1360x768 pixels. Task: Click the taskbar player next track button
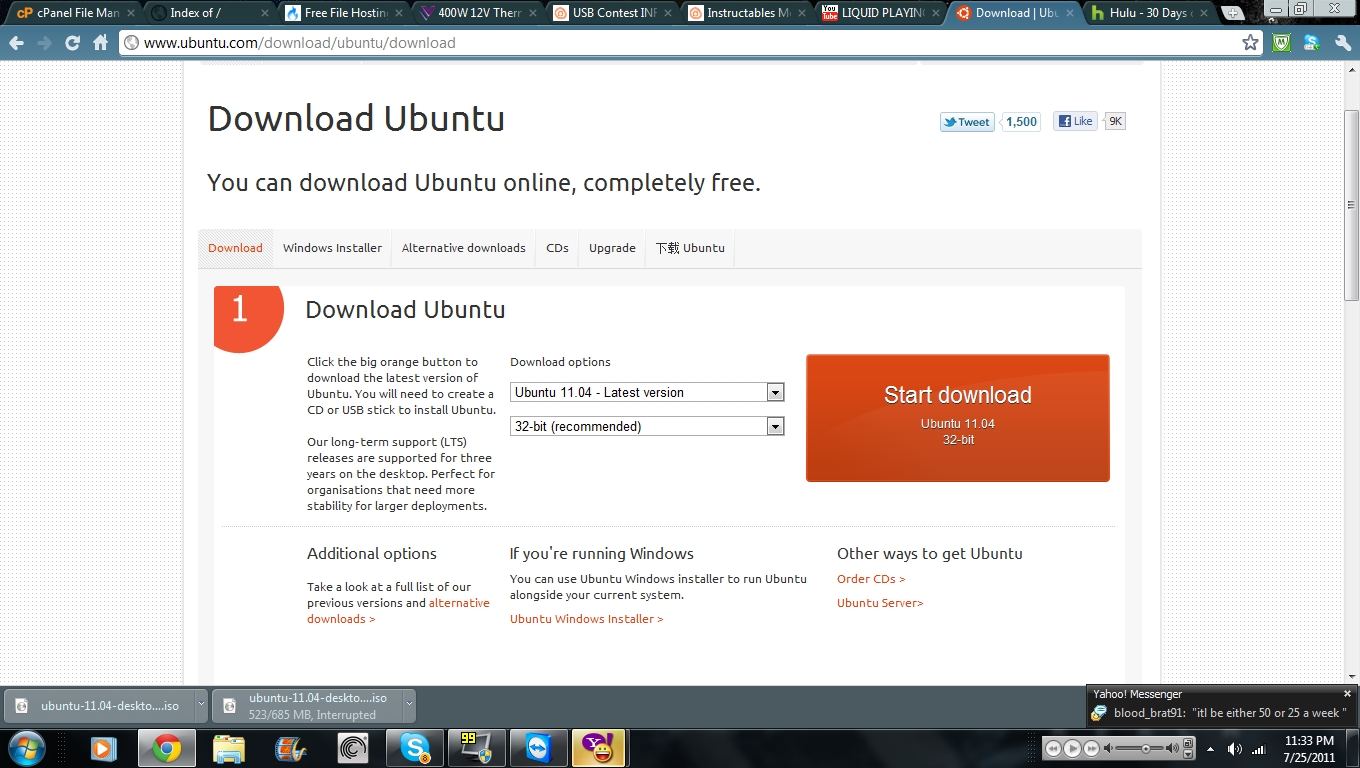[1092, 748]
